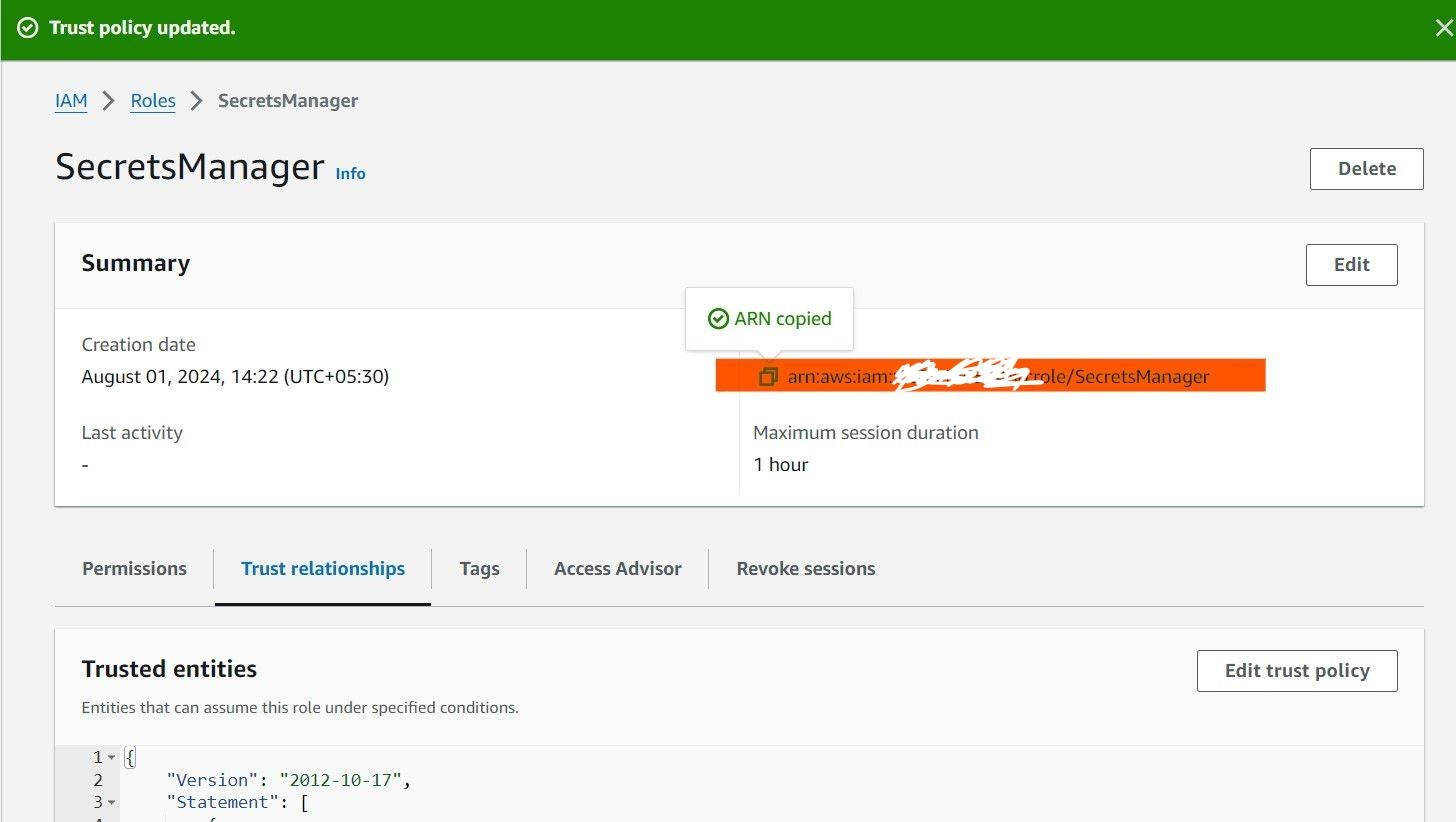
Task: Open the IAM breadcrumb link
Action: 71,101
